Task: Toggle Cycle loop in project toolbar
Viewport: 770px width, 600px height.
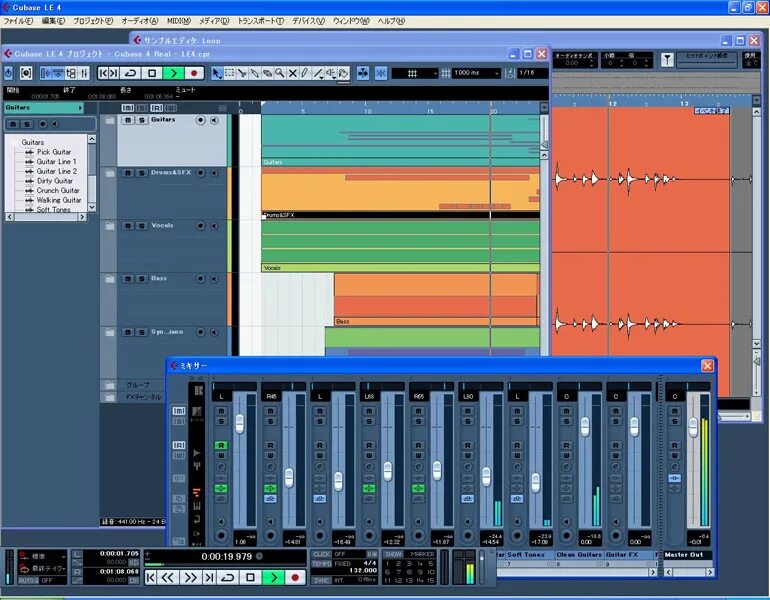Action: click(131, 73)
